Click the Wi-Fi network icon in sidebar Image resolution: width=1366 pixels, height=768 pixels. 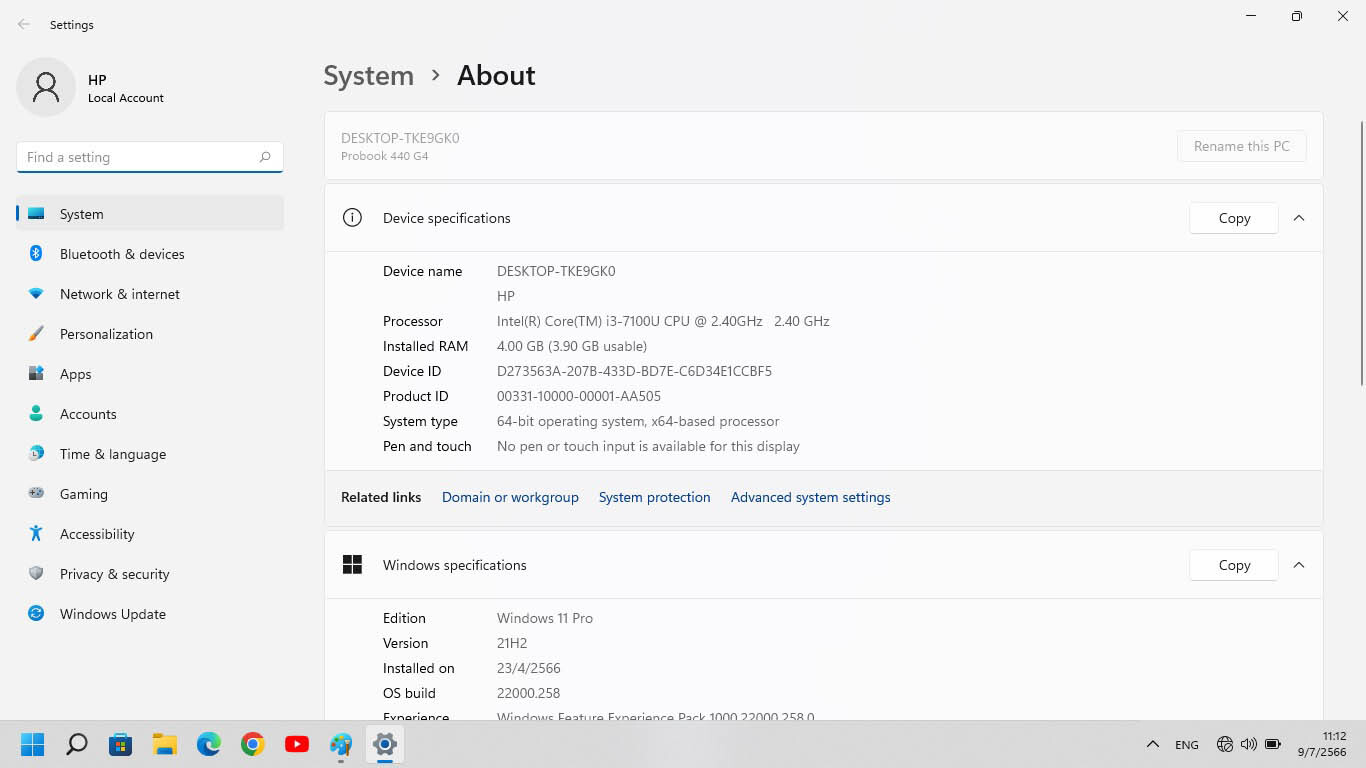[36, 294]
